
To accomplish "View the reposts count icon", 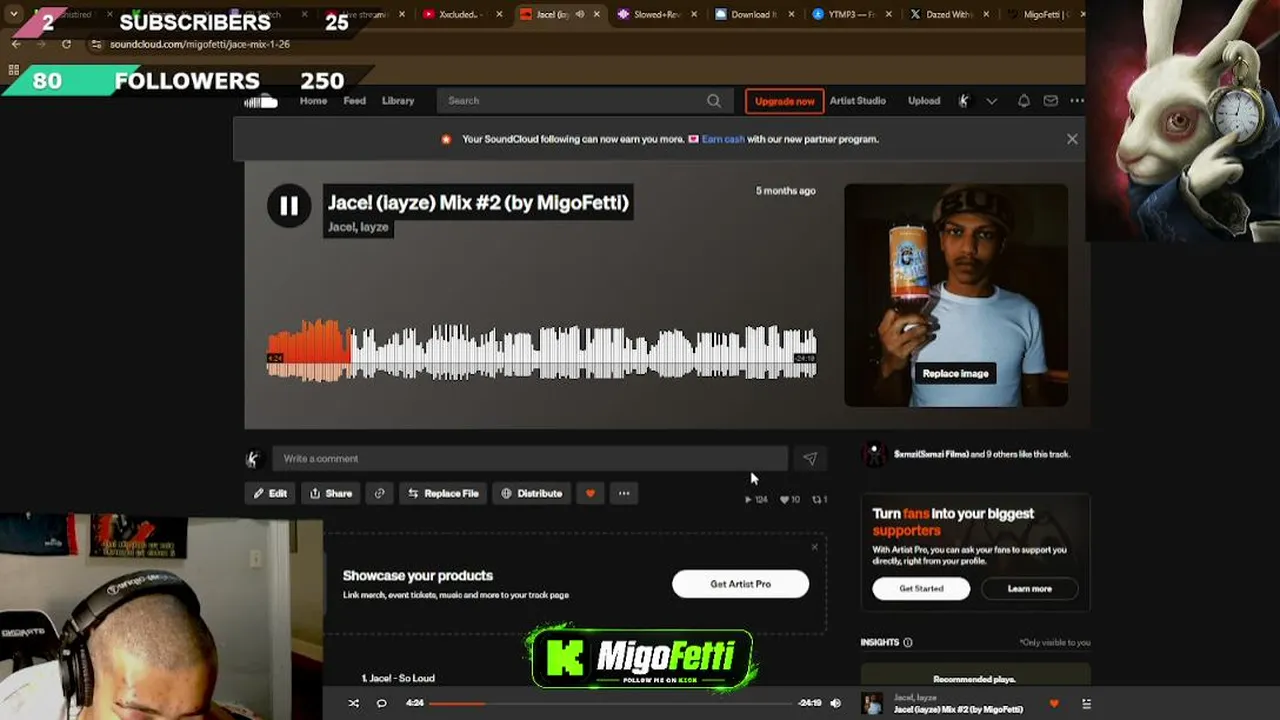I will click(x=819, y=499).
